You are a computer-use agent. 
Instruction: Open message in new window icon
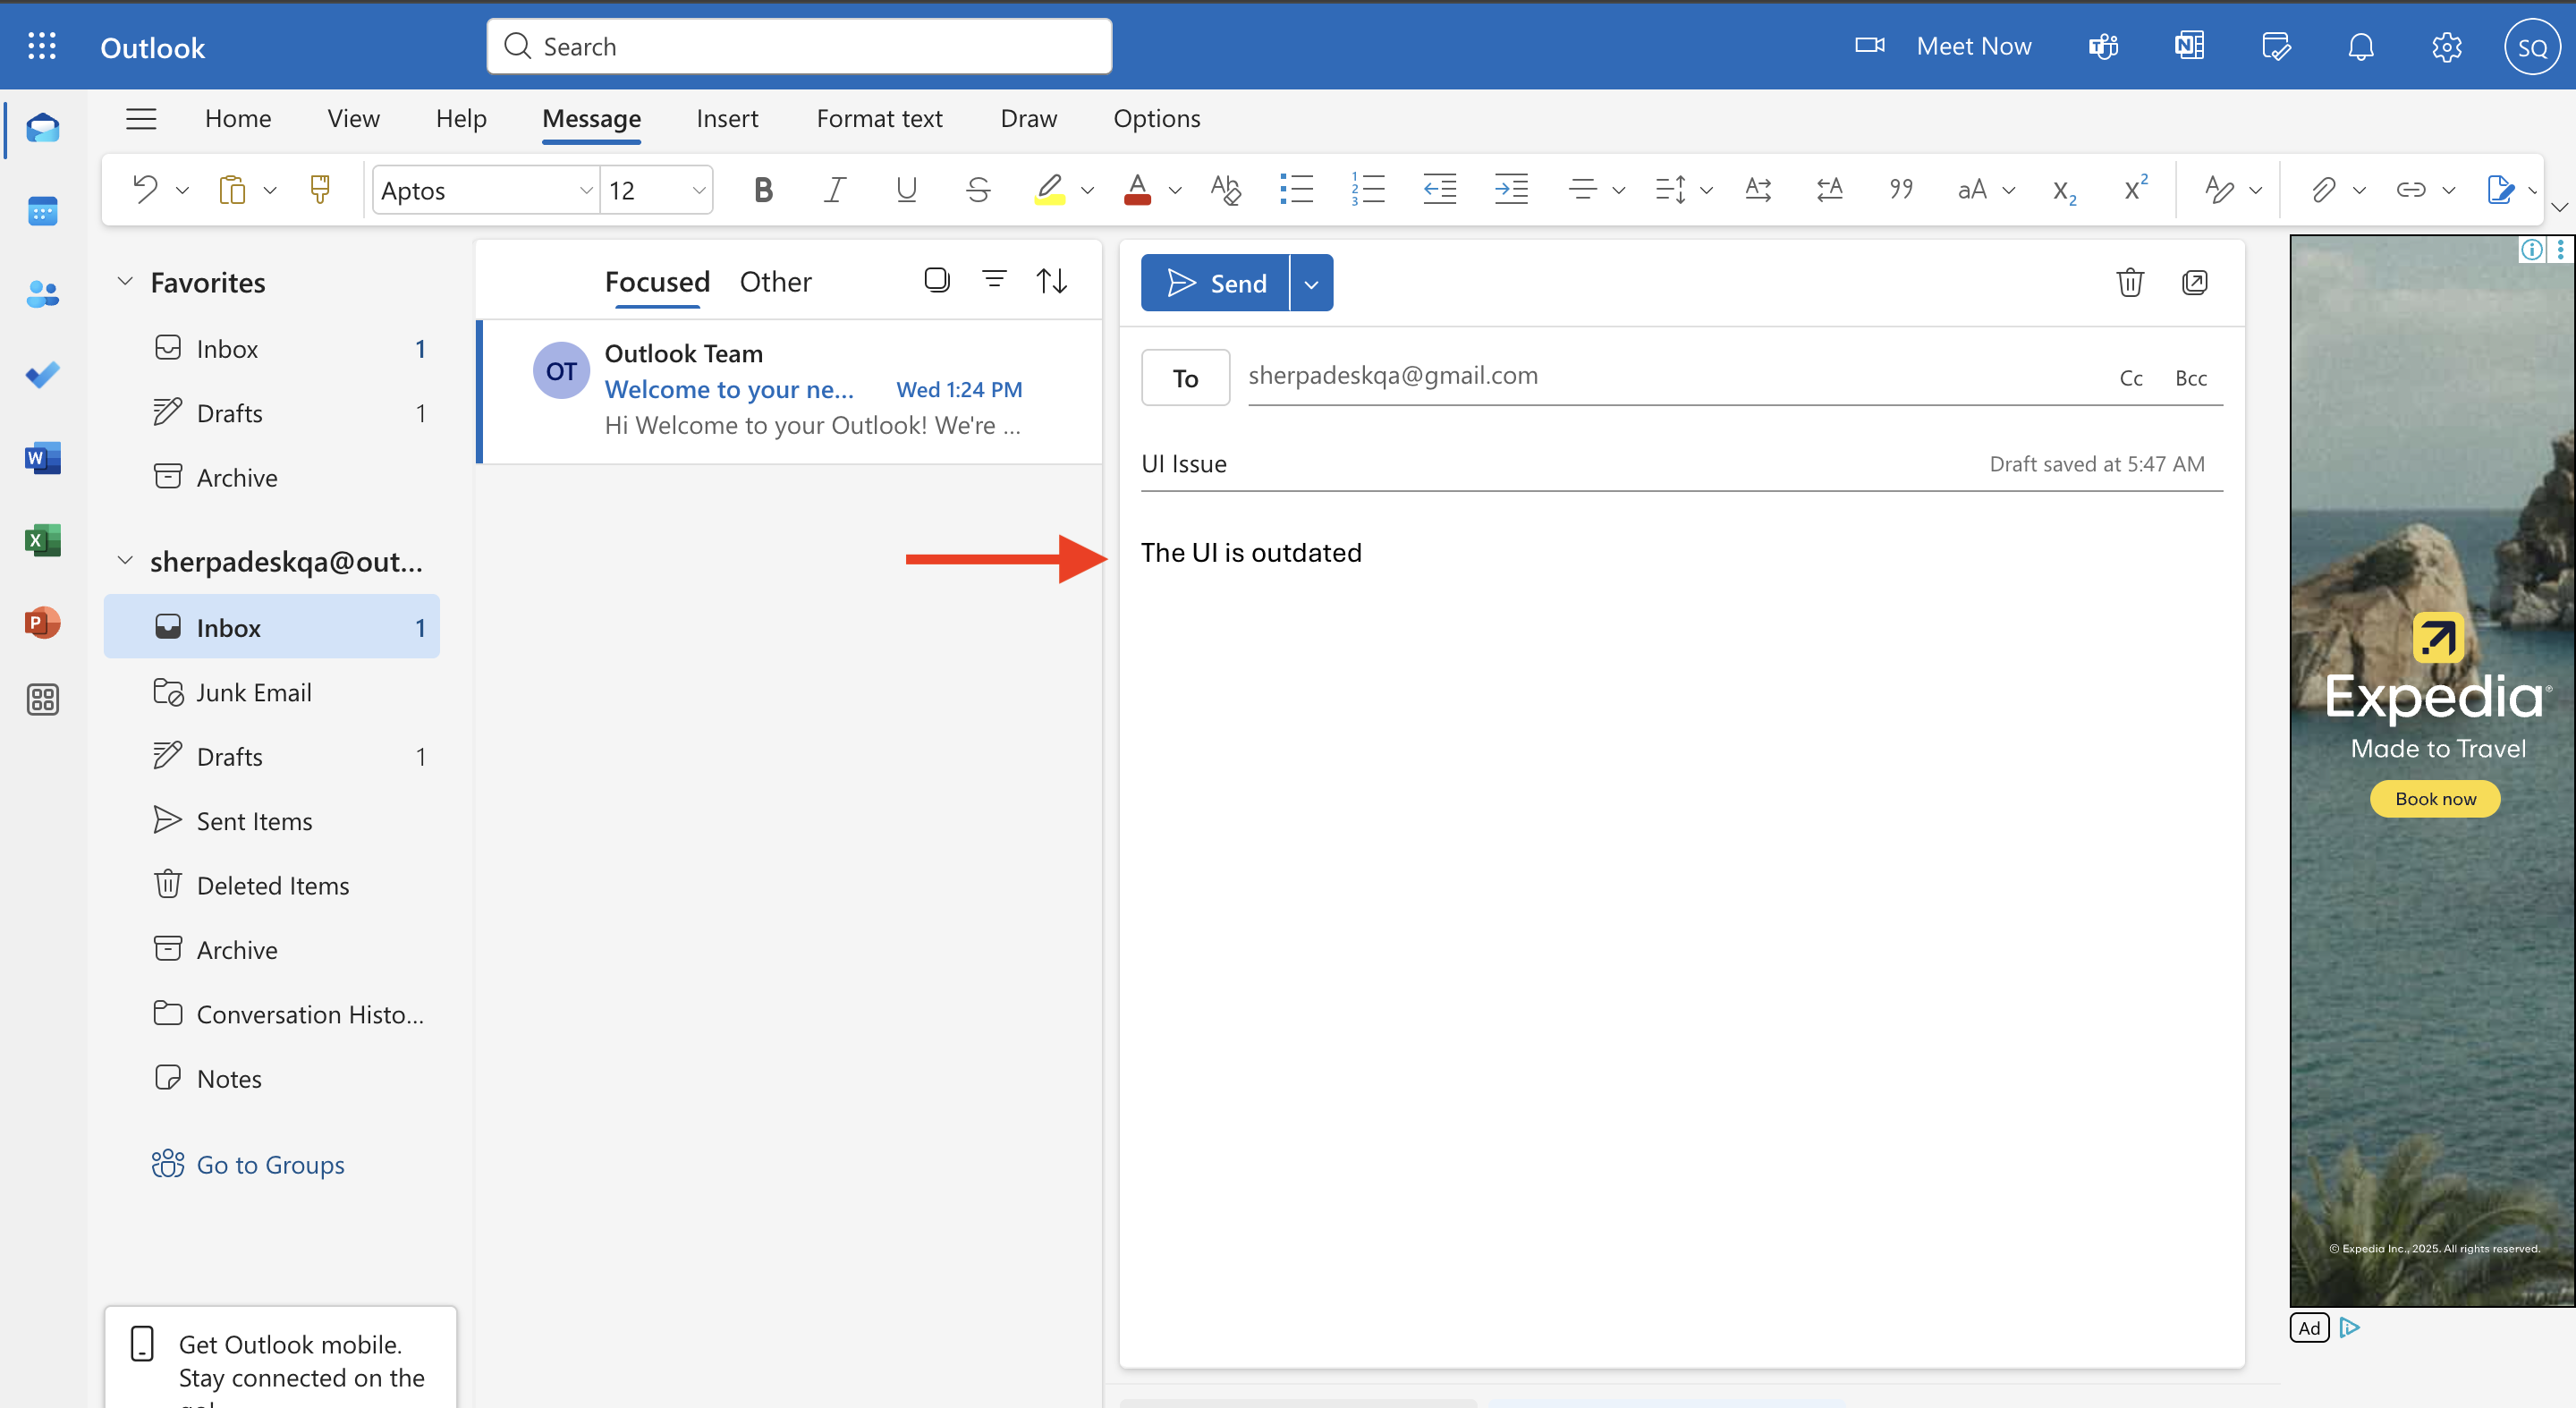(2194, 283)
